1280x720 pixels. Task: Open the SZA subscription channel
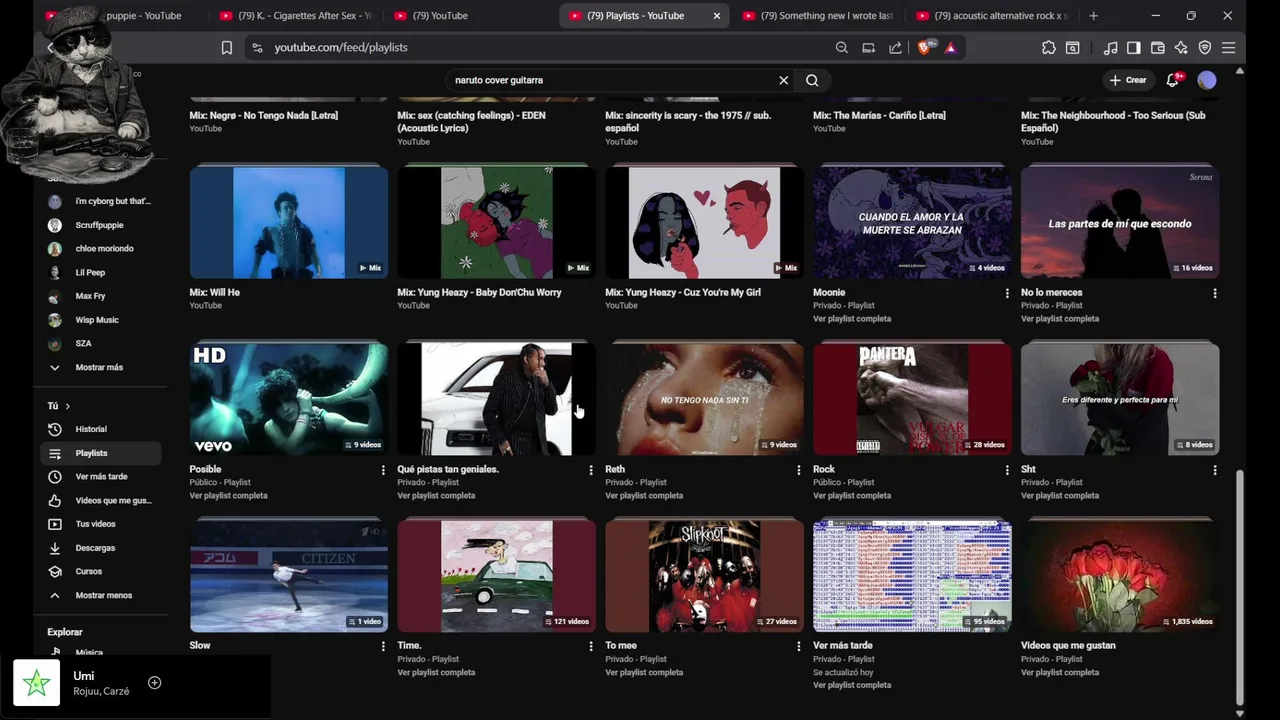pyautogui.click(x=98, y=343)
